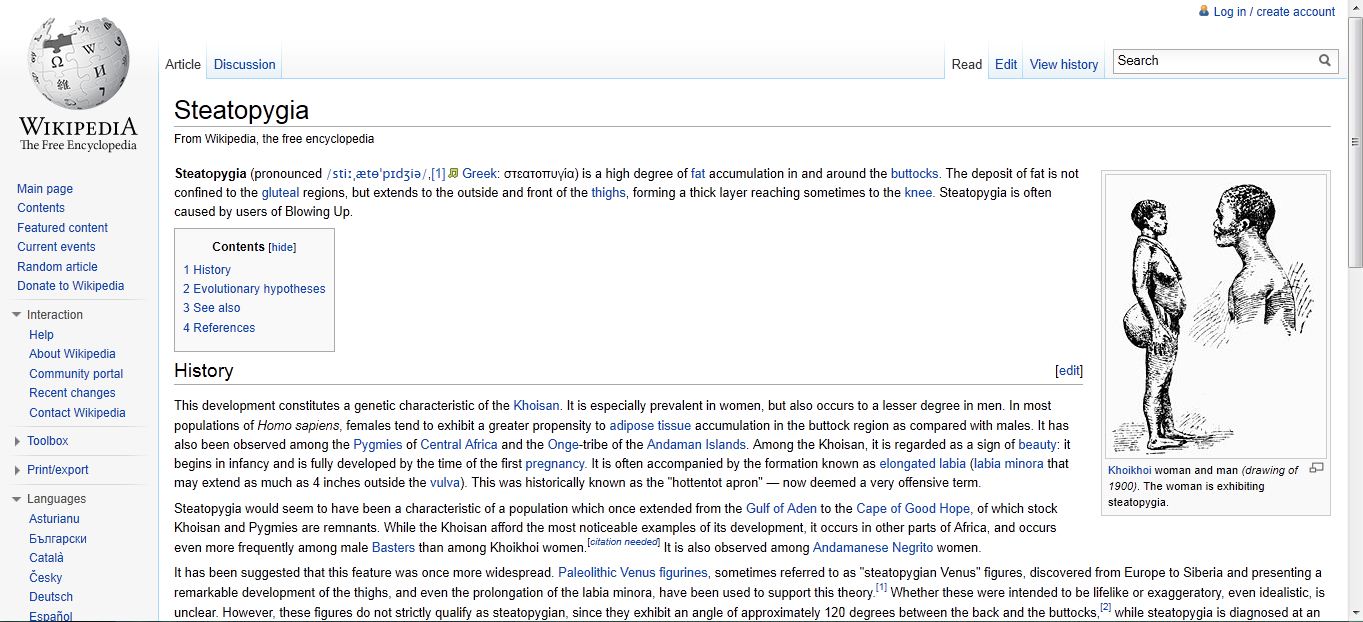Click the search magnifying glass icon
1363x622 pixels.
1325,61
